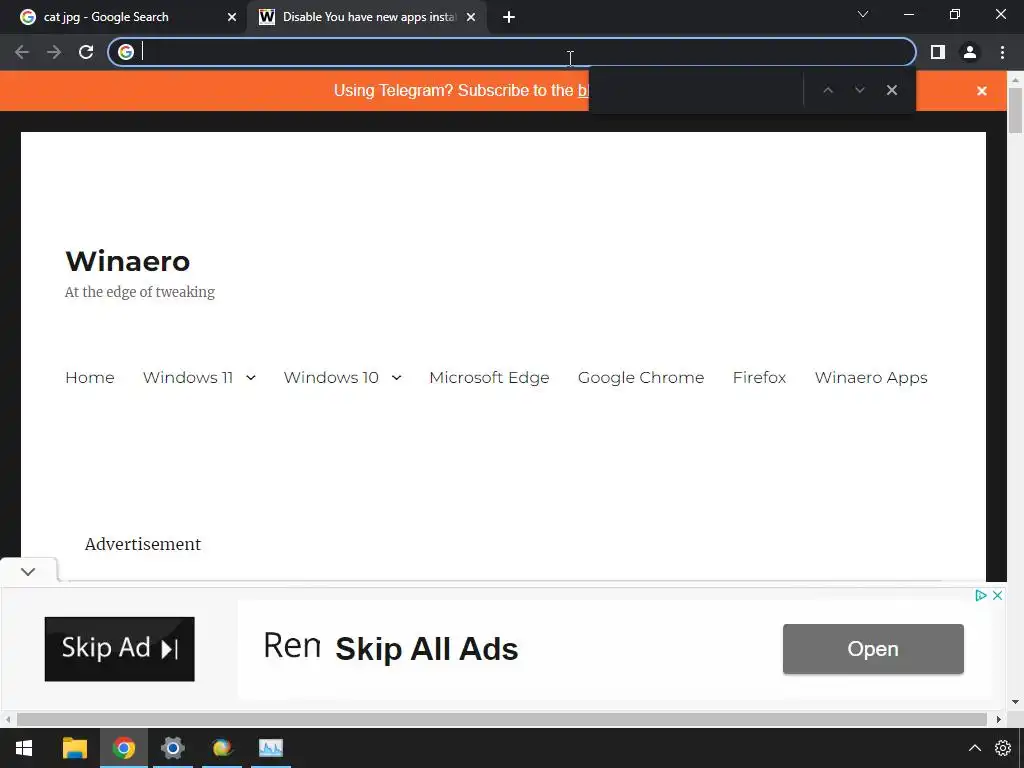This screenshot has width=1024, height=768.
Task: Switch to the cat jpg Google Search tab
Action: (x=123, y=17)
